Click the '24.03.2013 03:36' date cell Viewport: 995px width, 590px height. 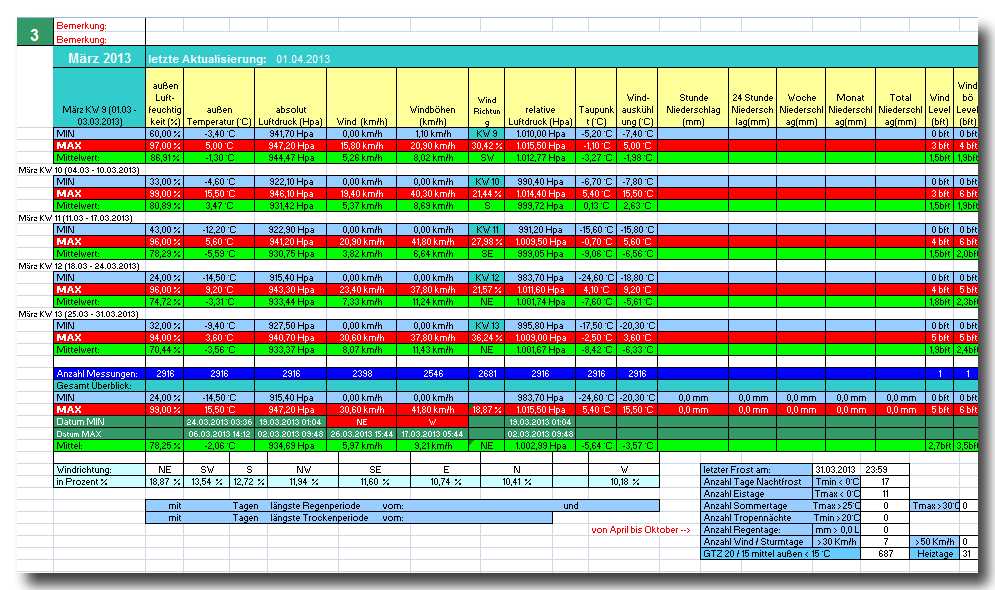click(219, 423)
